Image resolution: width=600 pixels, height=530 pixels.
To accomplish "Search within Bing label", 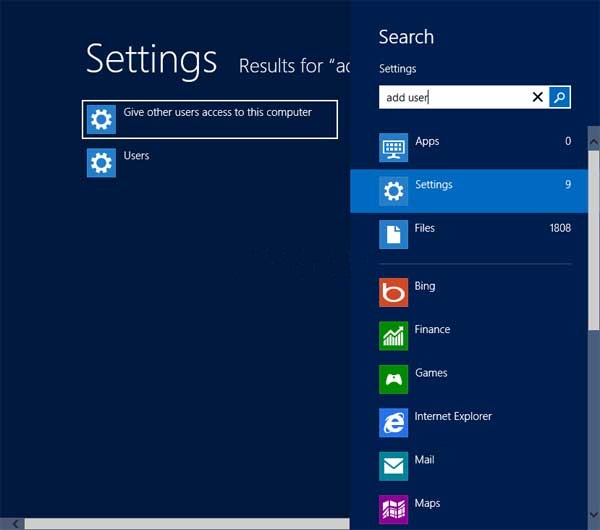I will pyautogui.click(x=425, y=286).
